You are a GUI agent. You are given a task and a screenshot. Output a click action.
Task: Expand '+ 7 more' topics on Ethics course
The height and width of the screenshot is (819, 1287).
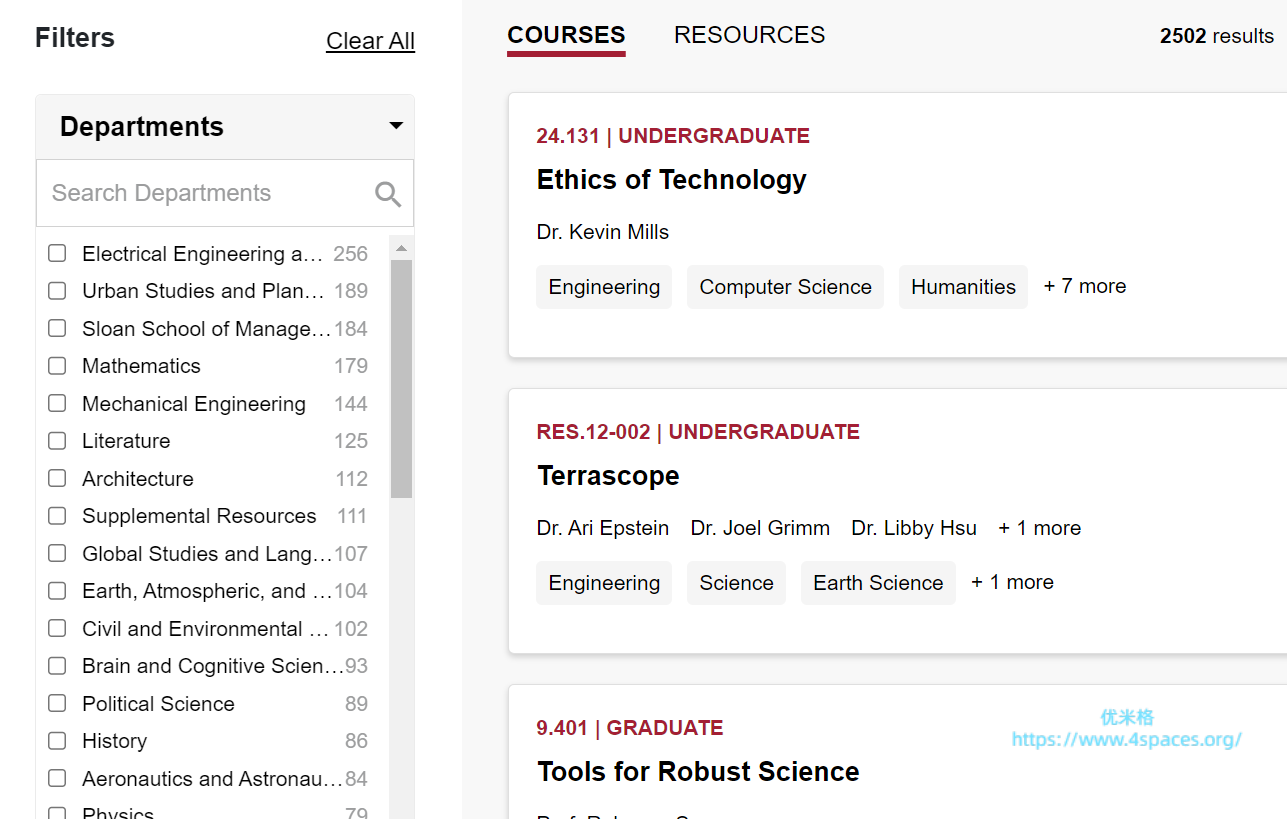pyautogui.click(x=1085, y=287)
